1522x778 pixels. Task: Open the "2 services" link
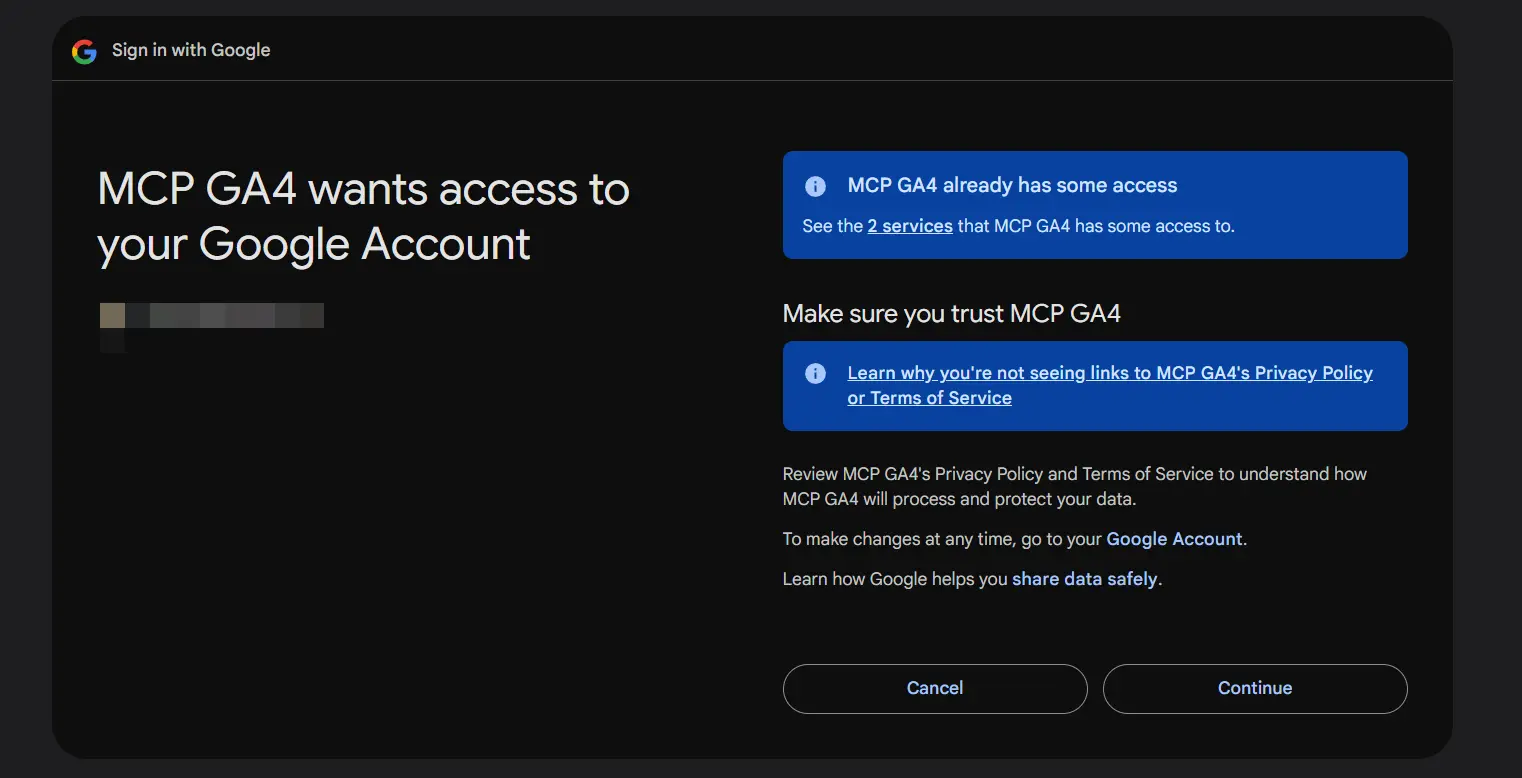pyautogui.click(x=910, y=226)
